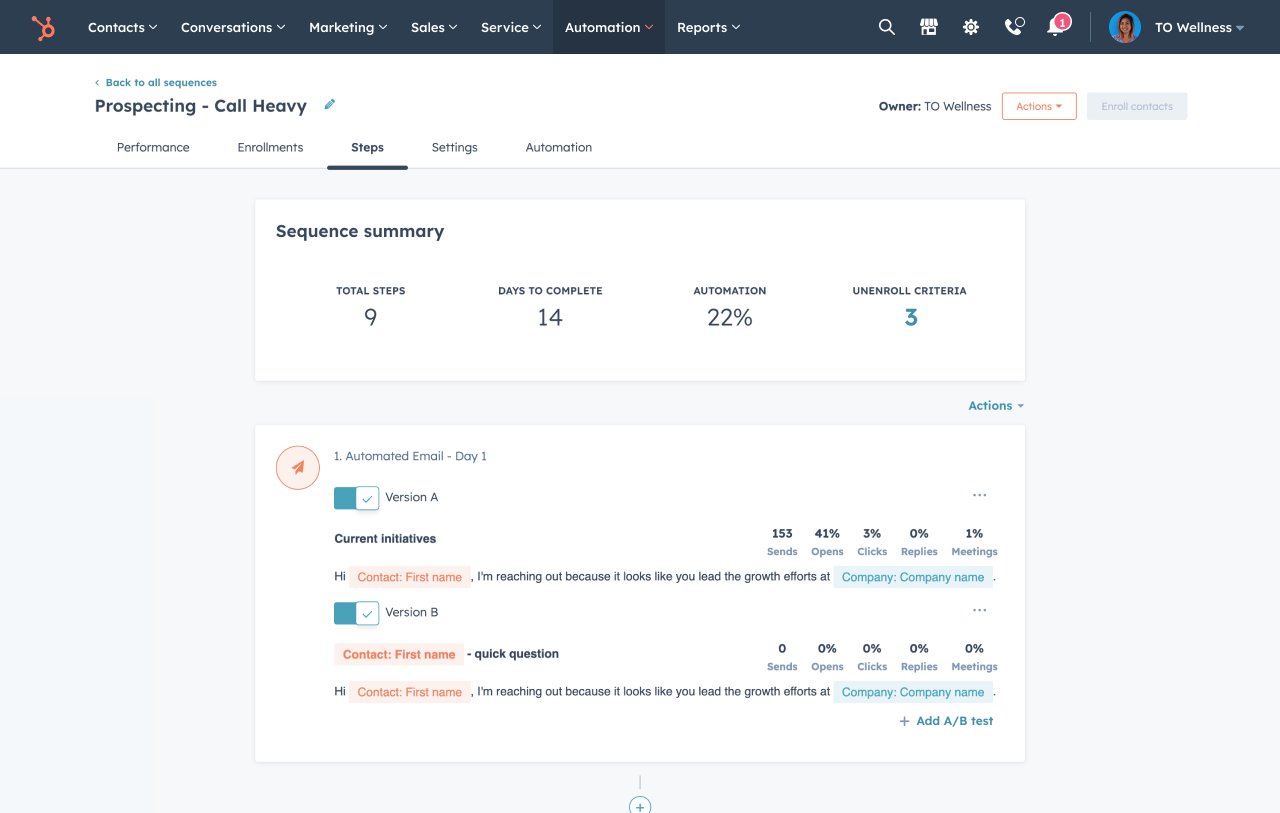The width and height of the screenshot is (1280, 813).
Task: Click the calling phone icon
Action: [x=1014, y=27]
